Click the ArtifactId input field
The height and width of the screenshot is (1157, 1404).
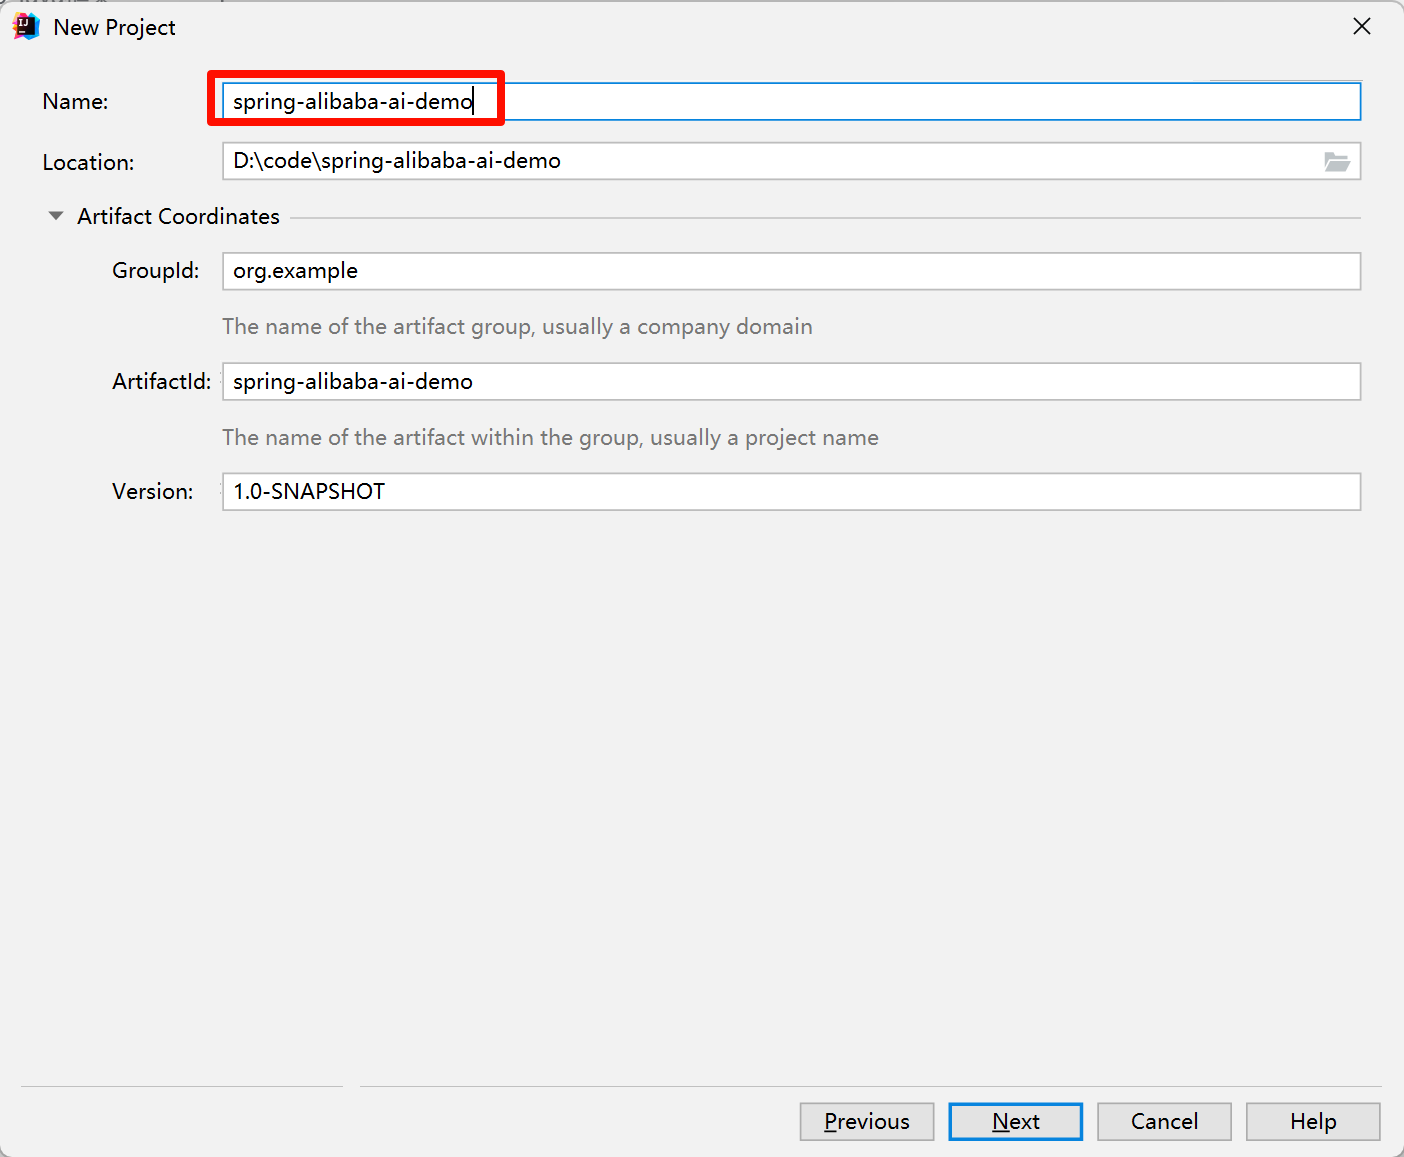pyautogui.click(x=791, y=381)
